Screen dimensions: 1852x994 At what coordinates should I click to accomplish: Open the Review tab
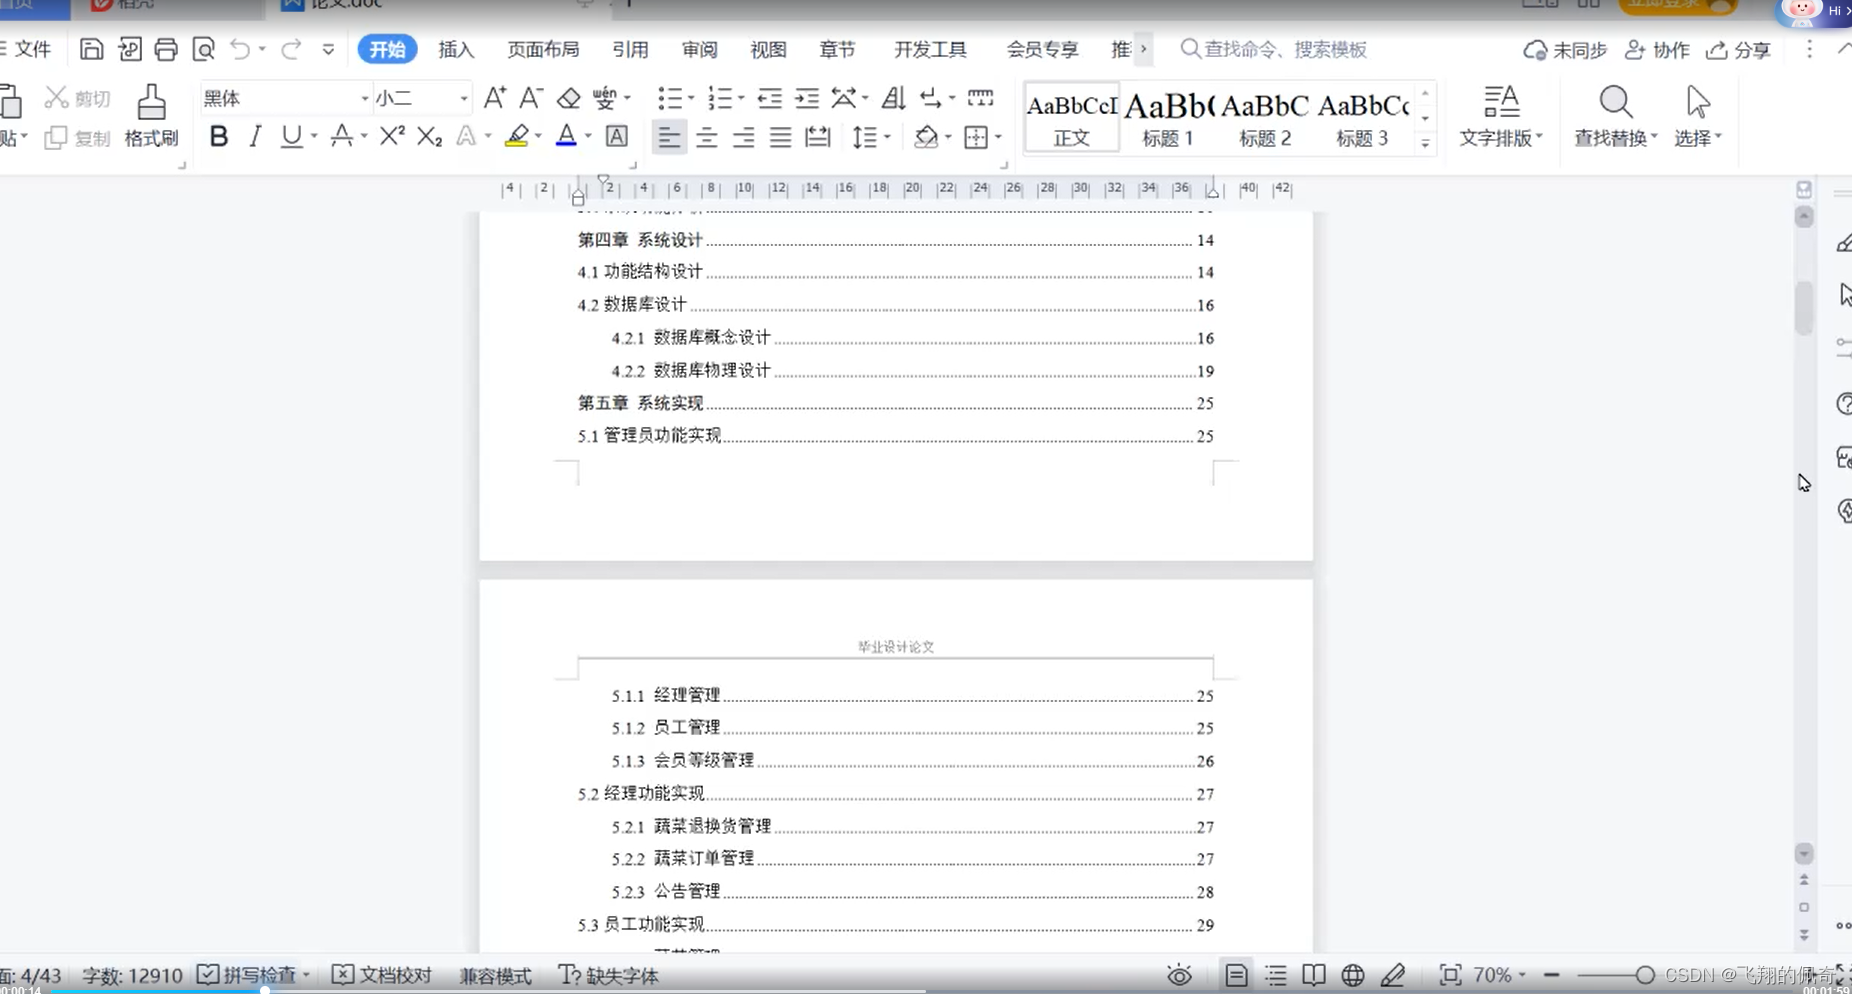699,49
